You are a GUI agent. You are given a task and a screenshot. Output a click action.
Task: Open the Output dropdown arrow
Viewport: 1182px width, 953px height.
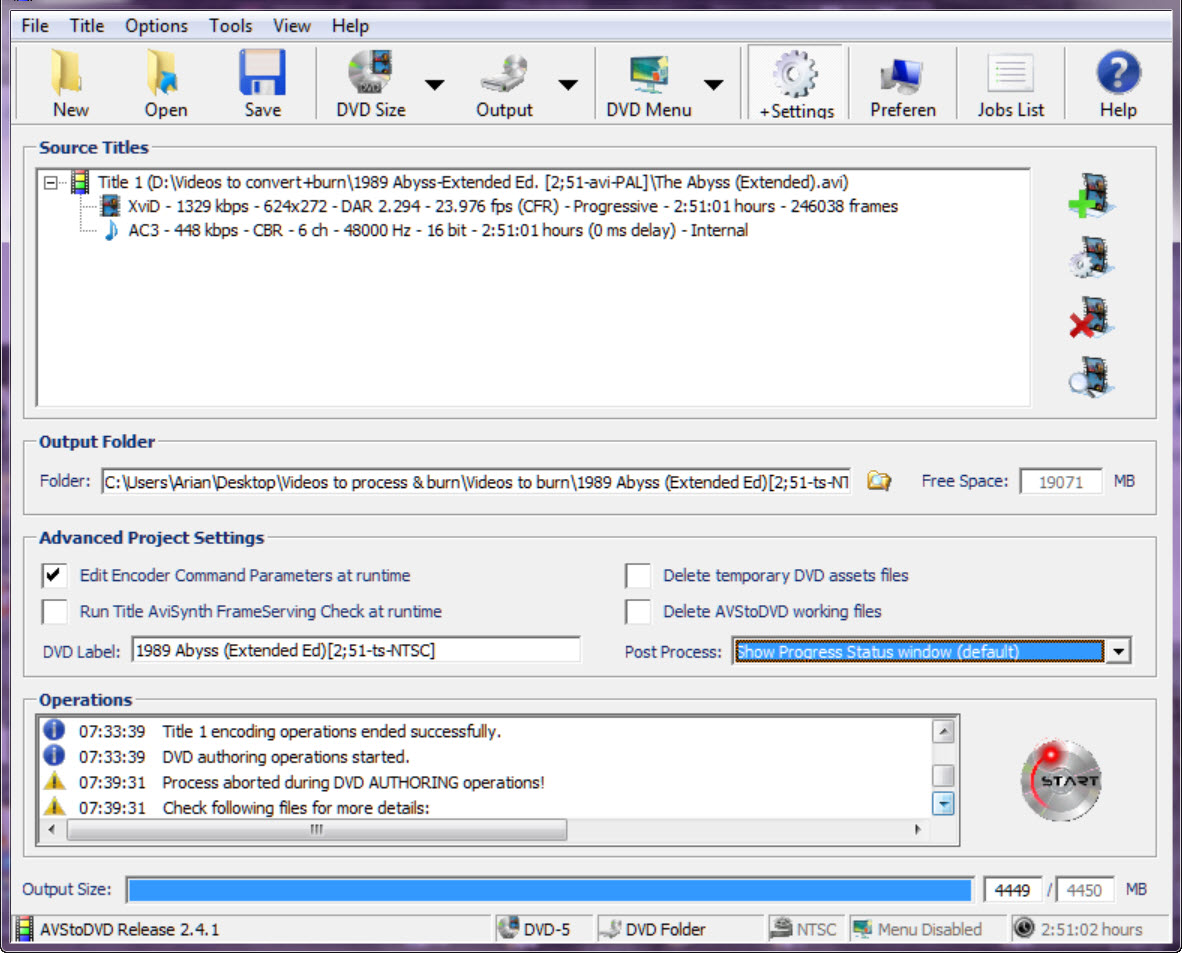(568, 84)
